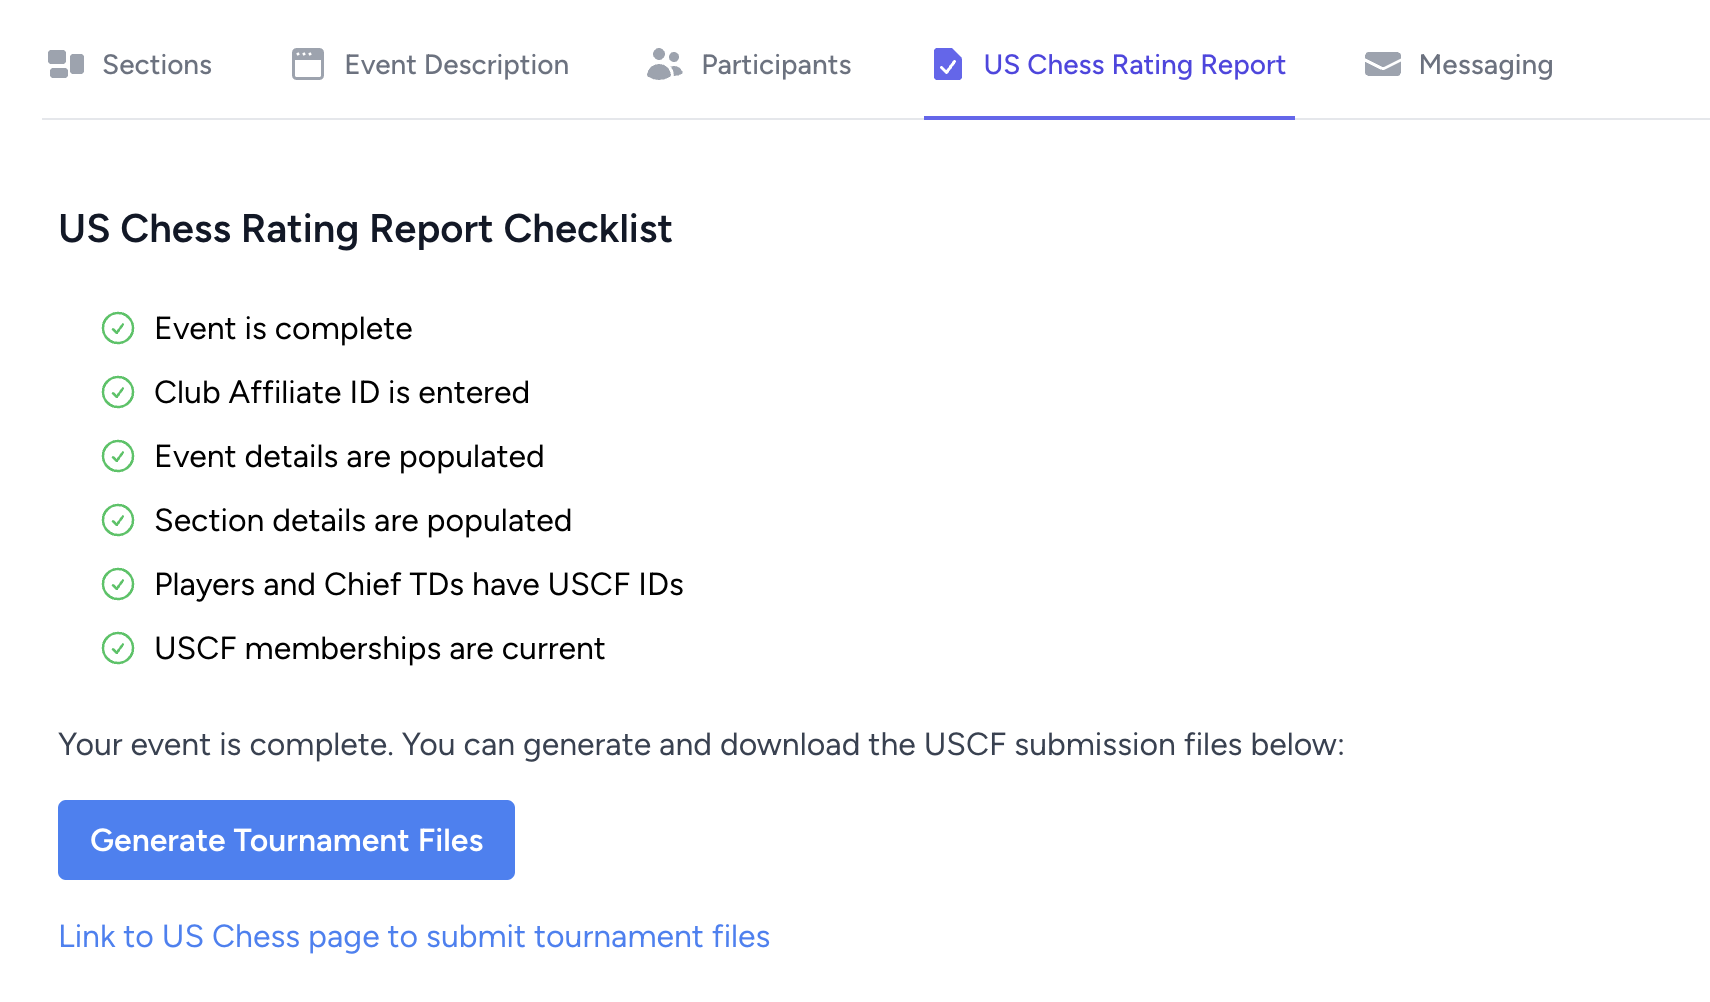The height and width of the screenshot is (1002, 1710).
Task: Click the Sections layout icon
Action: [x=66, y=65]
